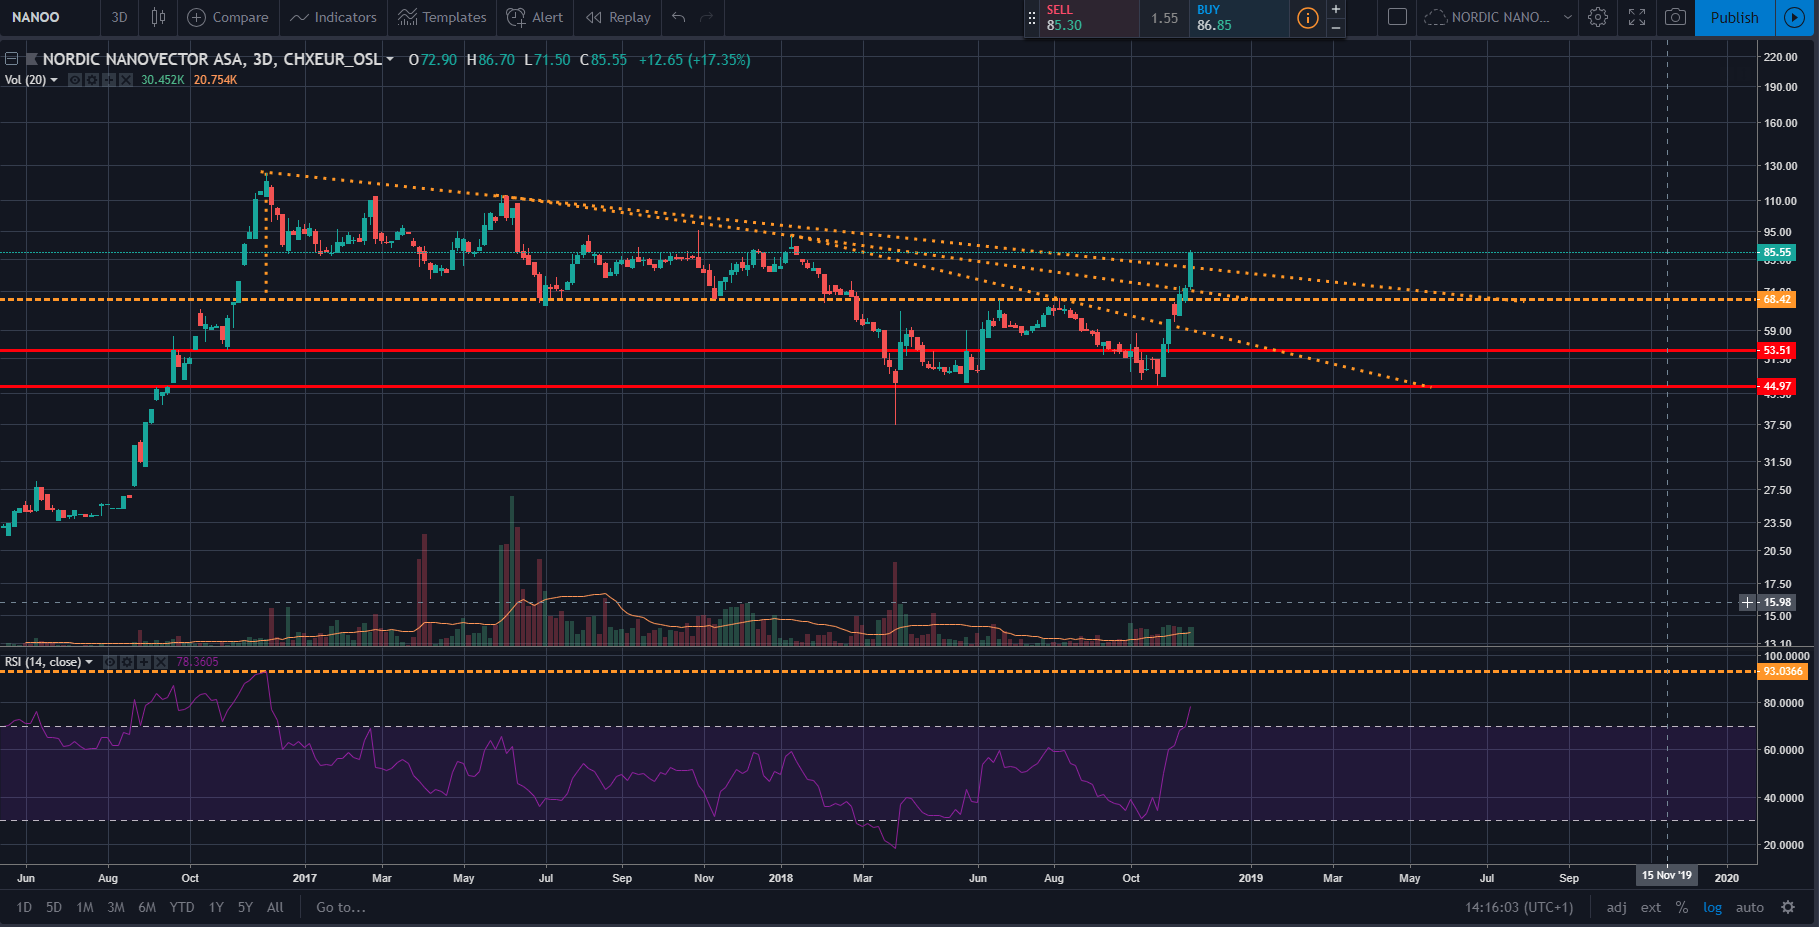1819x927 pixels.
Task: Open the Compare symbol dialog
Action: [x=228, y=17]
